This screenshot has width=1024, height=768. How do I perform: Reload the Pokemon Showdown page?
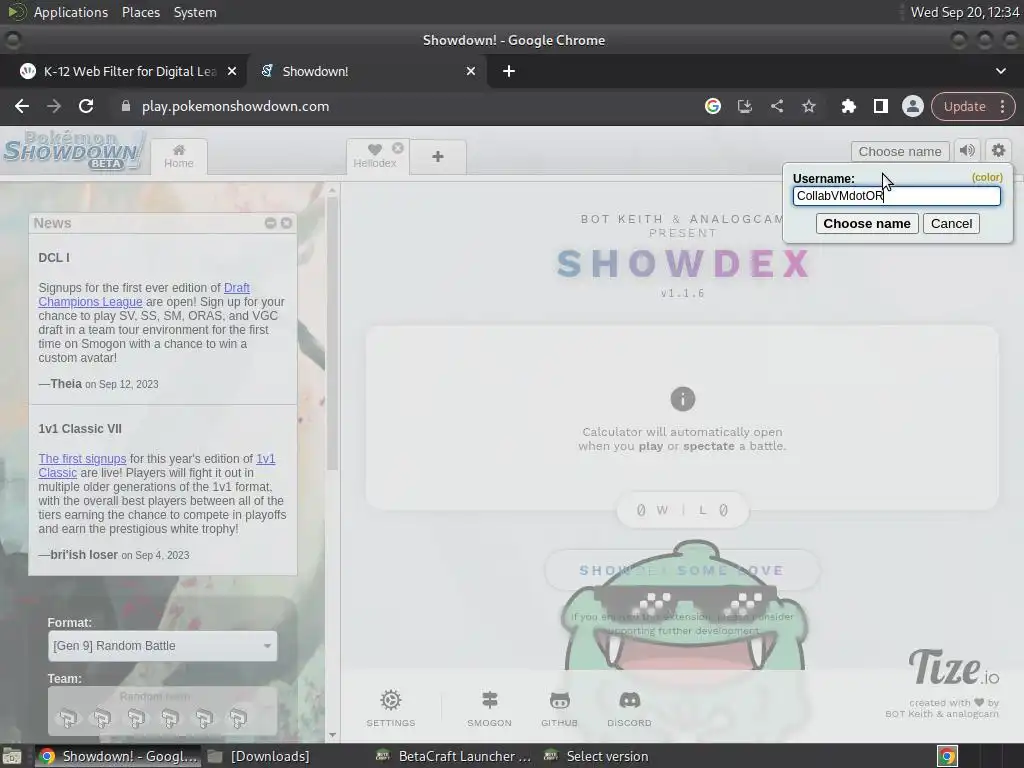click(86, 106)
